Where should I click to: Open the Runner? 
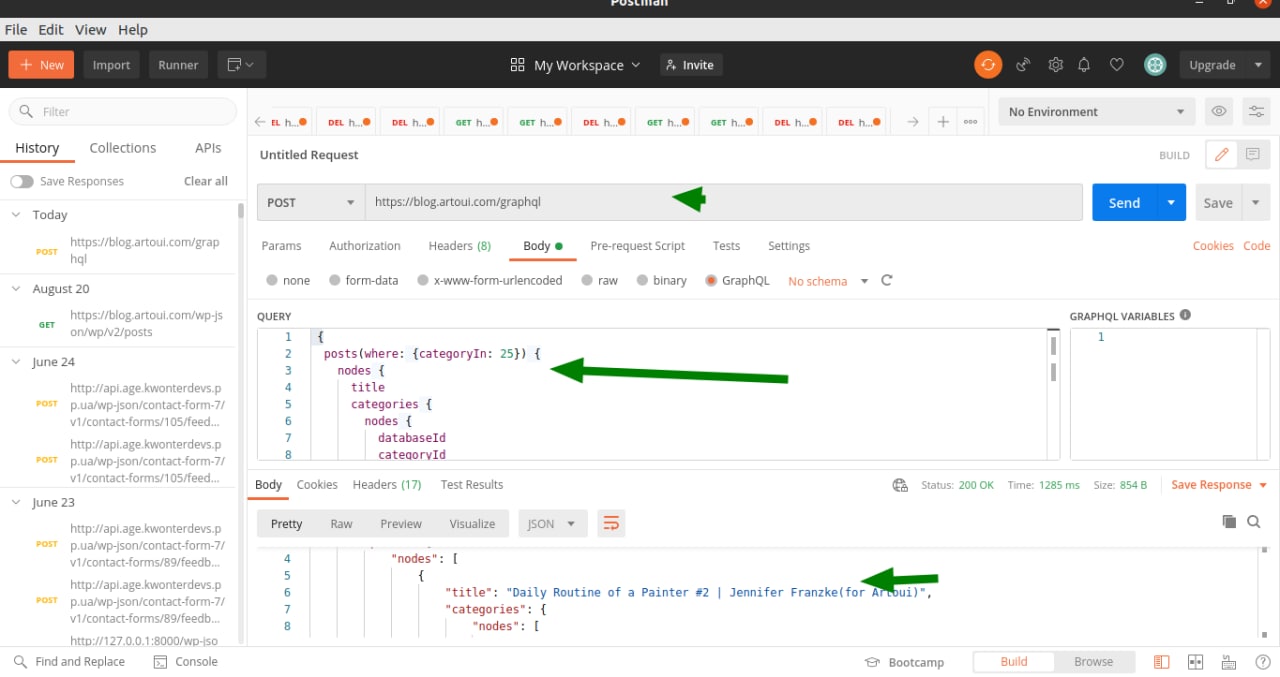coord(178,65)
